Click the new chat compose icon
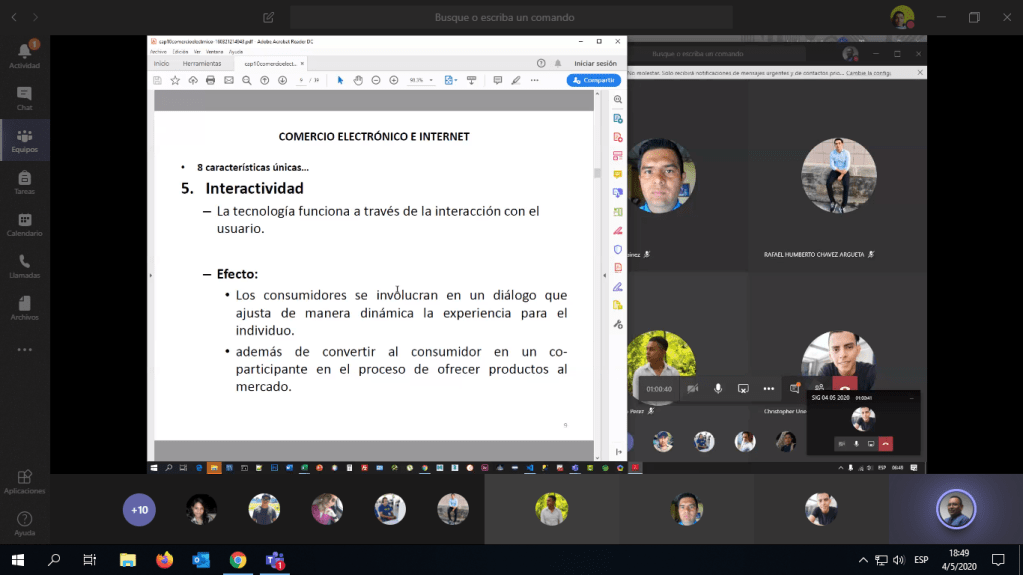 point(268,17)
